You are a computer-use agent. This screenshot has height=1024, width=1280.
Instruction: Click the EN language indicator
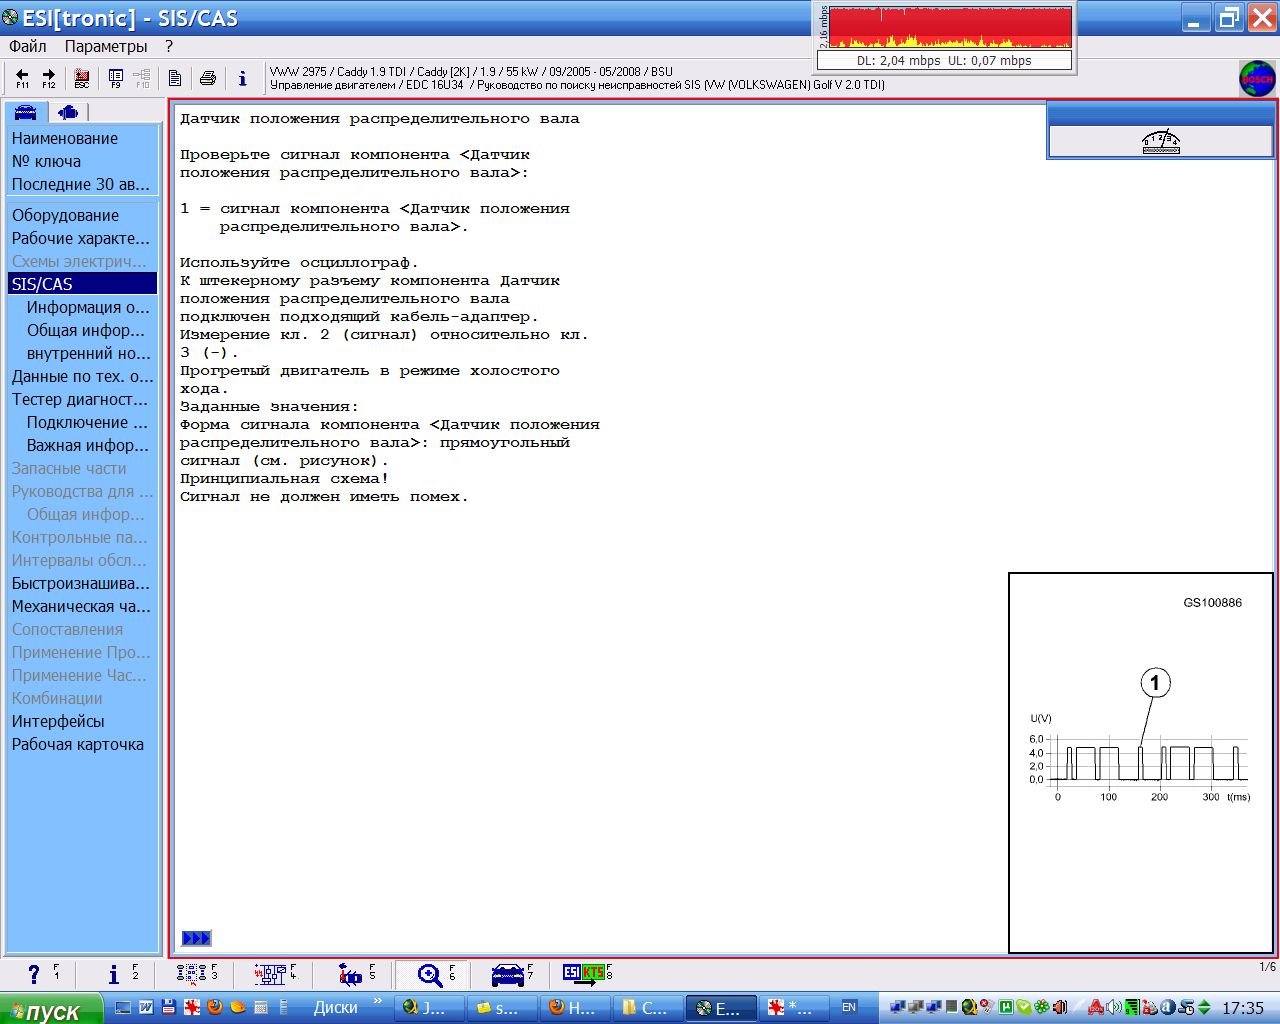[x=849, y=1007]
